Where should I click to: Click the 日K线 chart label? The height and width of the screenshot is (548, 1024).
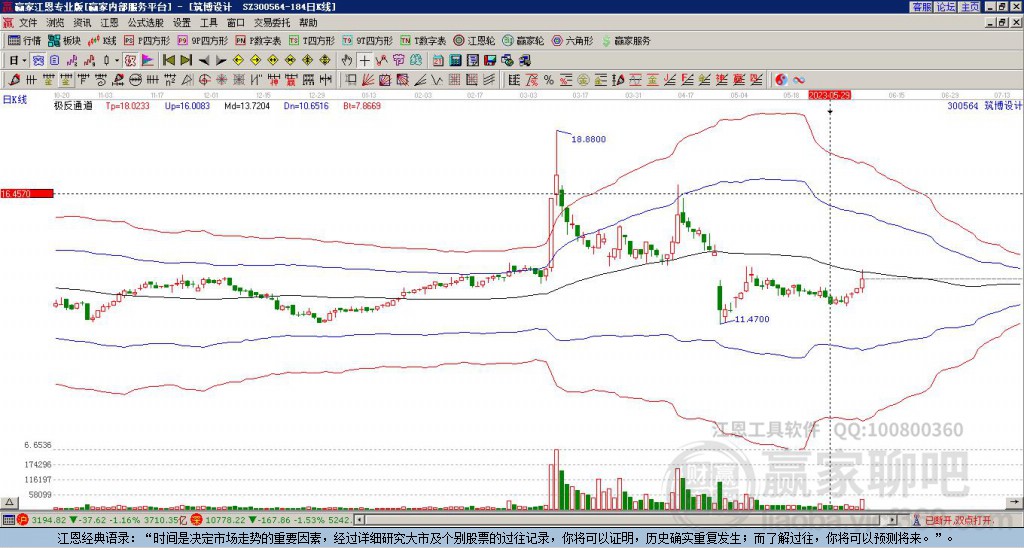pyautogui.click(x=14, y=99)
